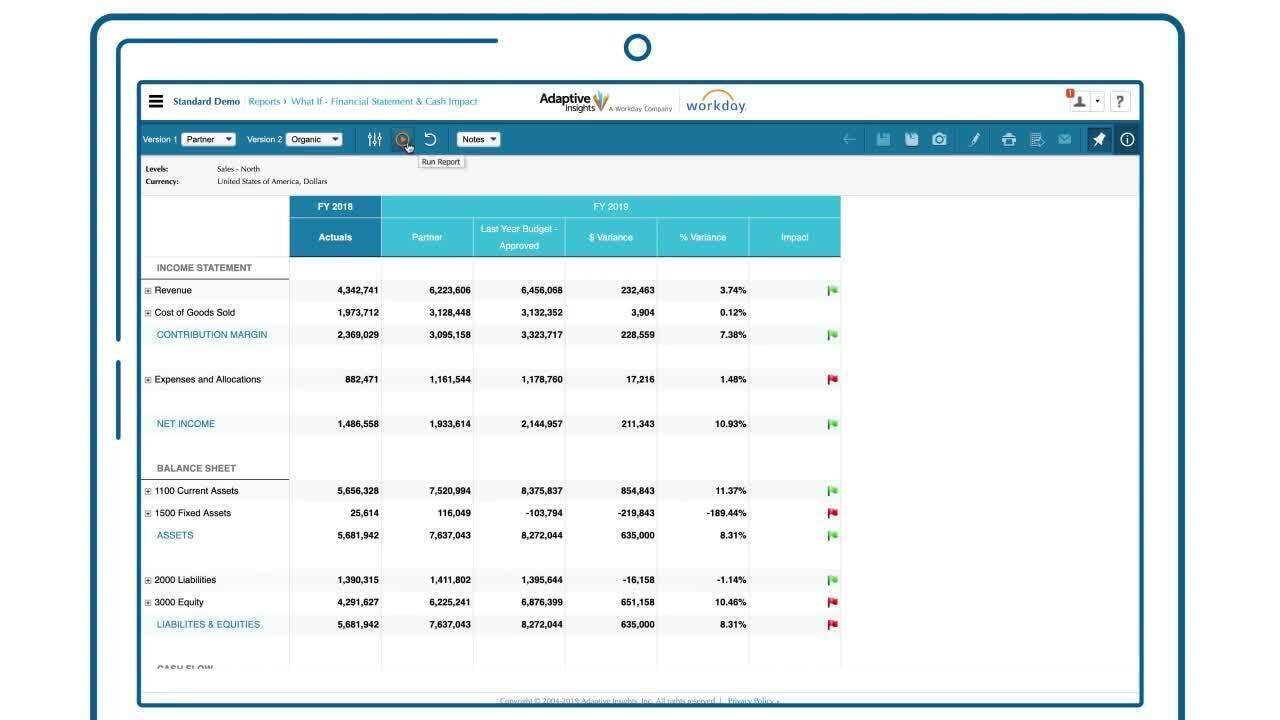
Task: Open the report info icon
Action: click(x=1127, y=140)
